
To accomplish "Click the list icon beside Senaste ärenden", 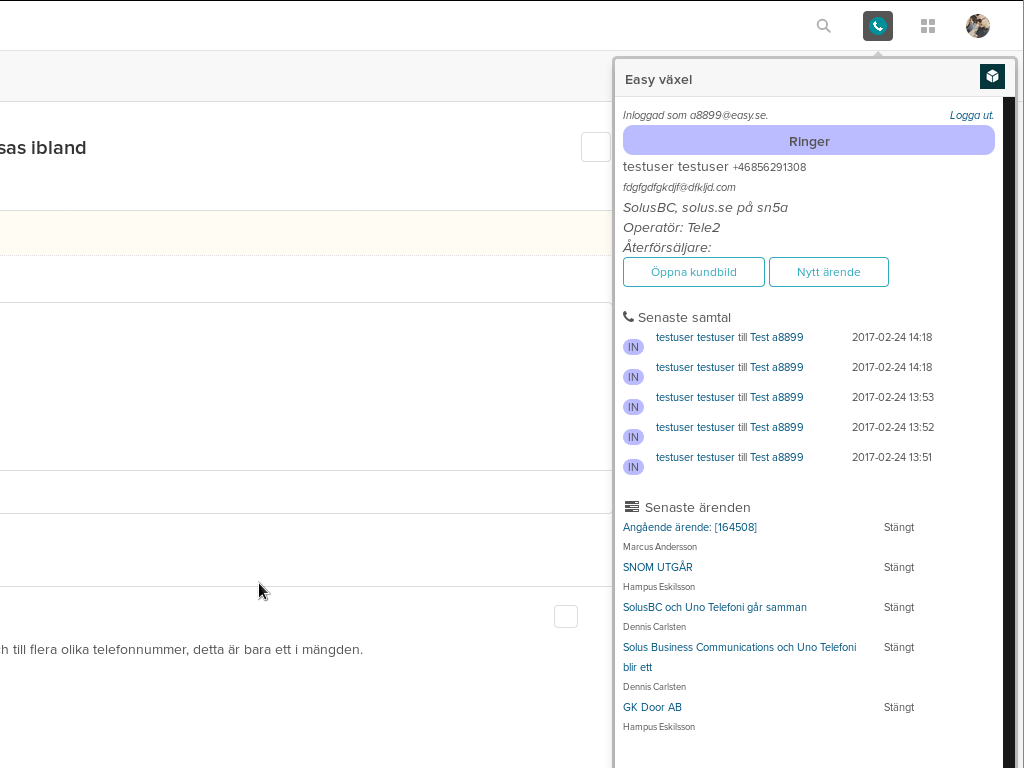I will coord(631,507).
